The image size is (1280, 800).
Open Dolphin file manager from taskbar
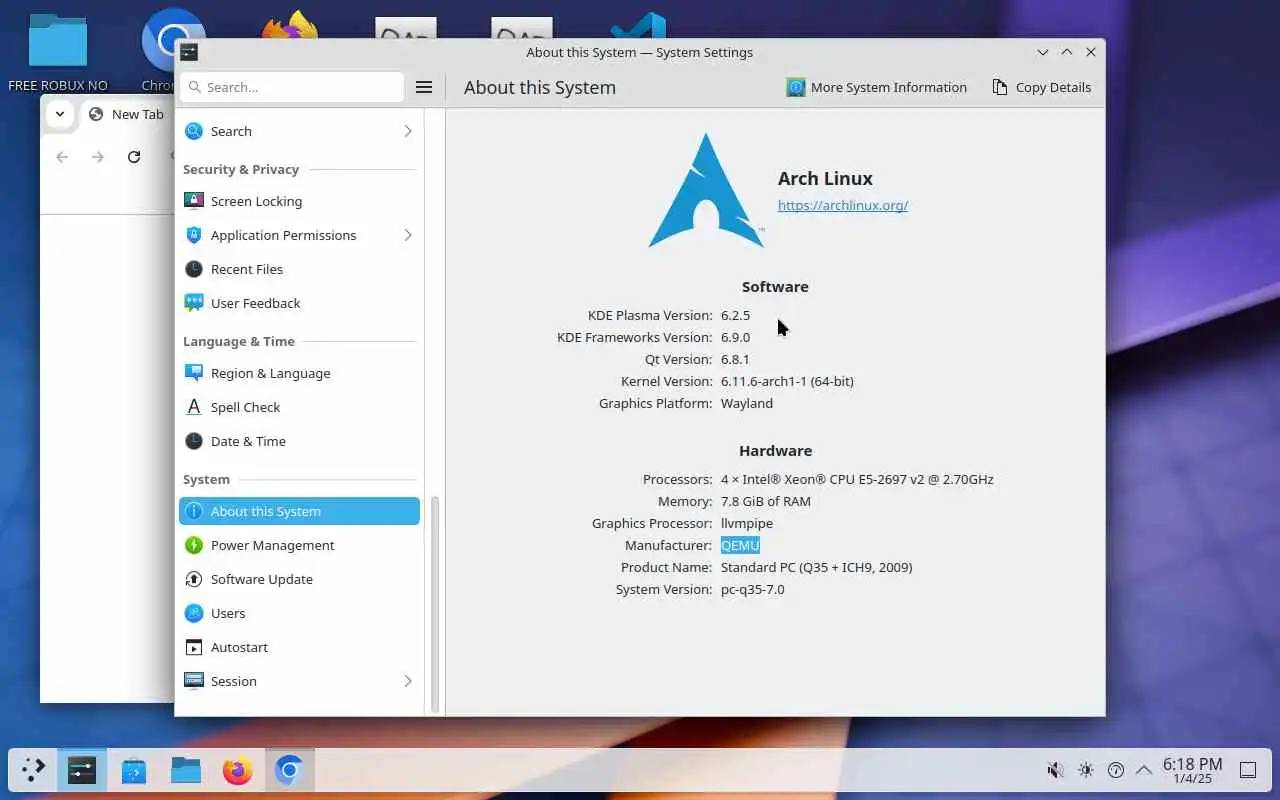pyautogui.click(x=186, y=770)
